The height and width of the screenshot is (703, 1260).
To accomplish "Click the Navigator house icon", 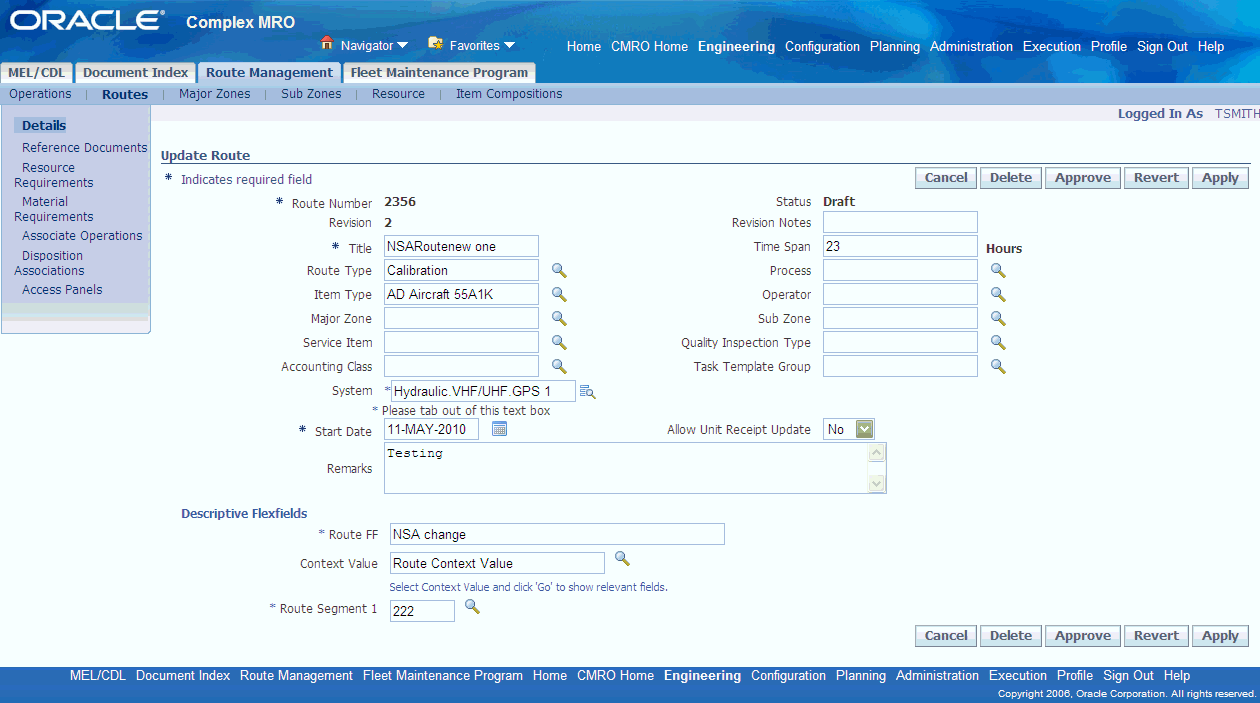I will (x=327, y=44).
